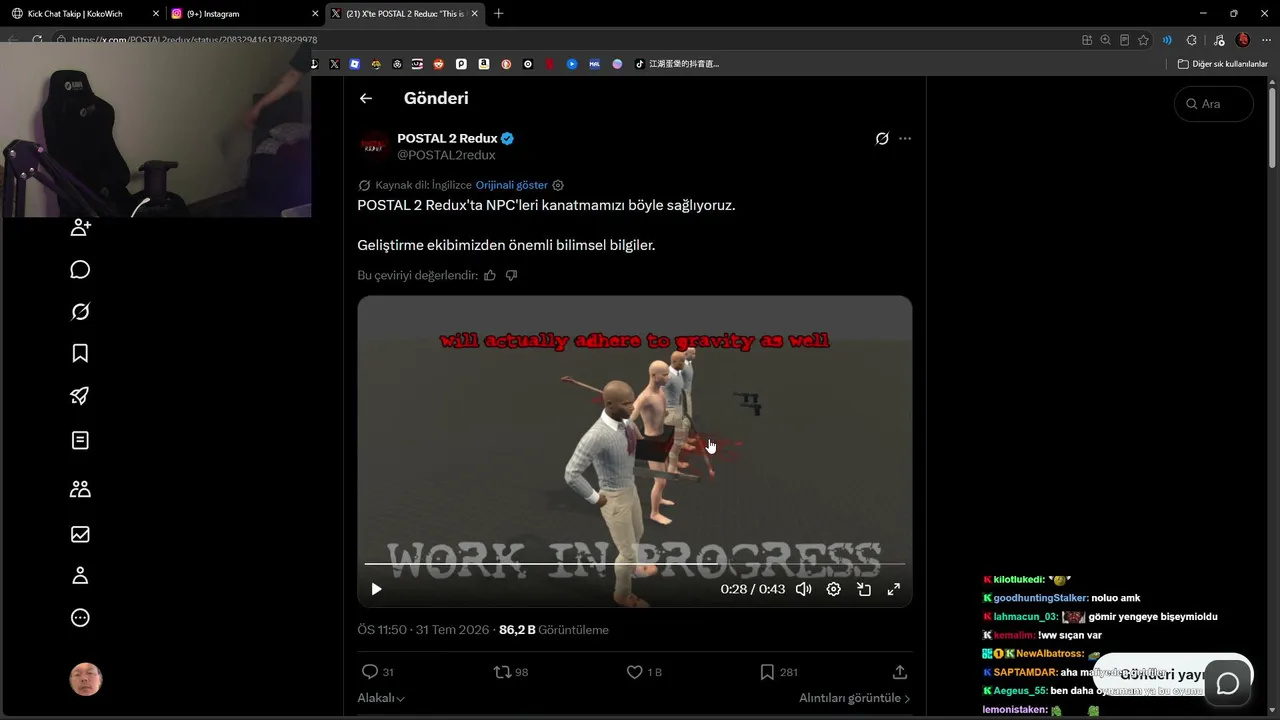This screenshot has width=1280, height=720.
Task: Open translation settings gear icon
Action: [x=558, y=185]
